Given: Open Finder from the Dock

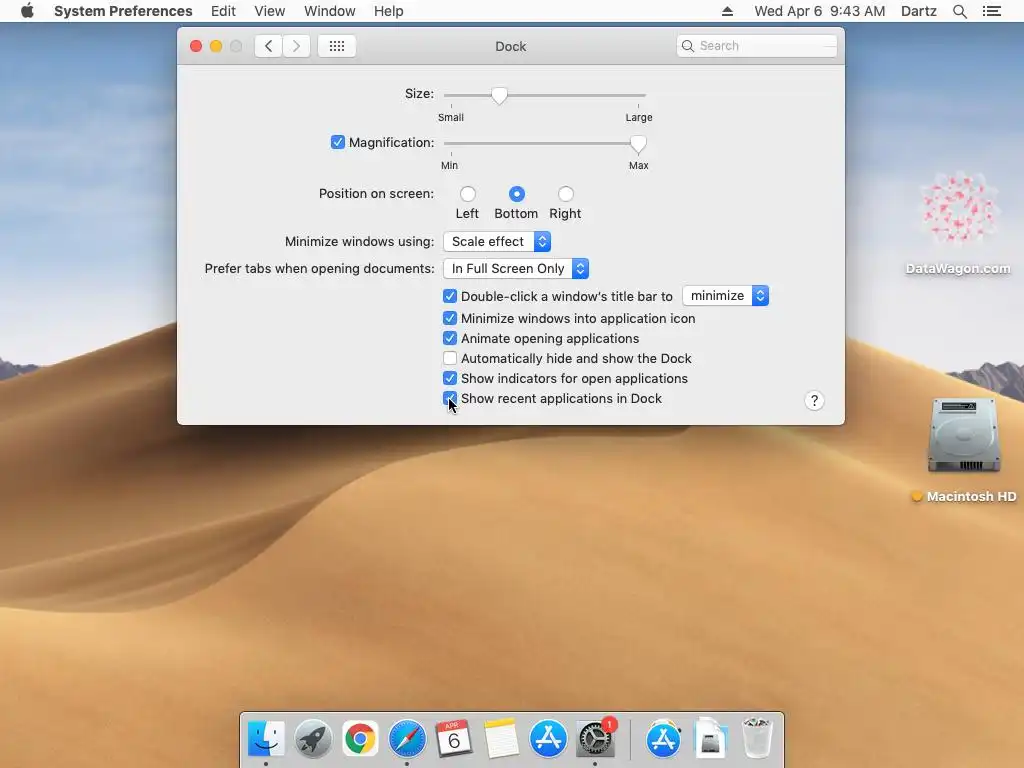Looking at the screenshot, I should 266,739.
